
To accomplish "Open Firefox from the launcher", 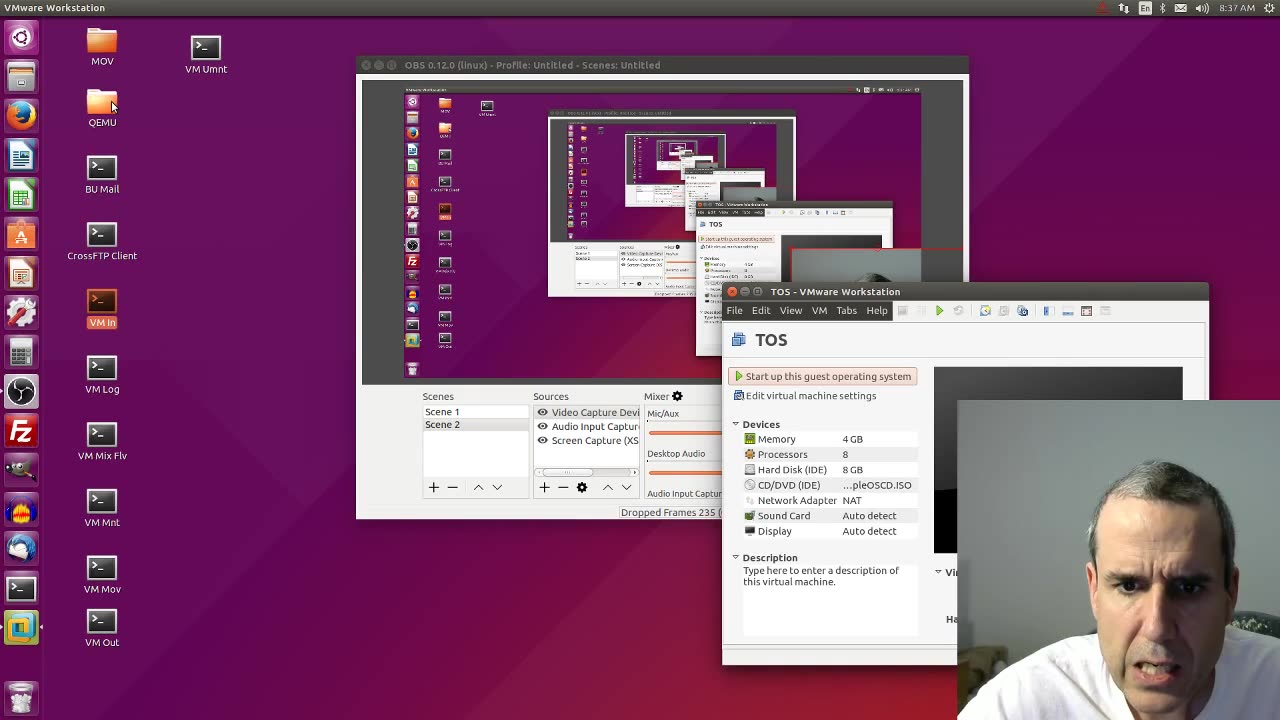I will [x=21, y=115].
